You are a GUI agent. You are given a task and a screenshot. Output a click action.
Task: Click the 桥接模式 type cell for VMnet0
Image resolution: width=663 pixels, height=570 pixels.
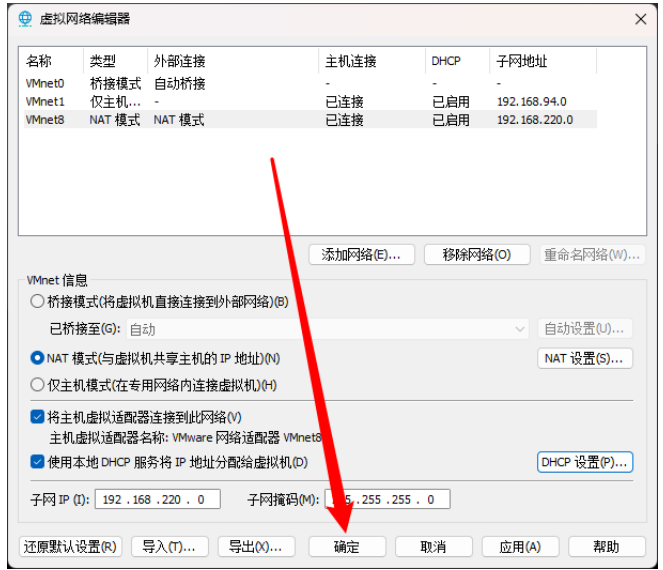tap(115, 83)
